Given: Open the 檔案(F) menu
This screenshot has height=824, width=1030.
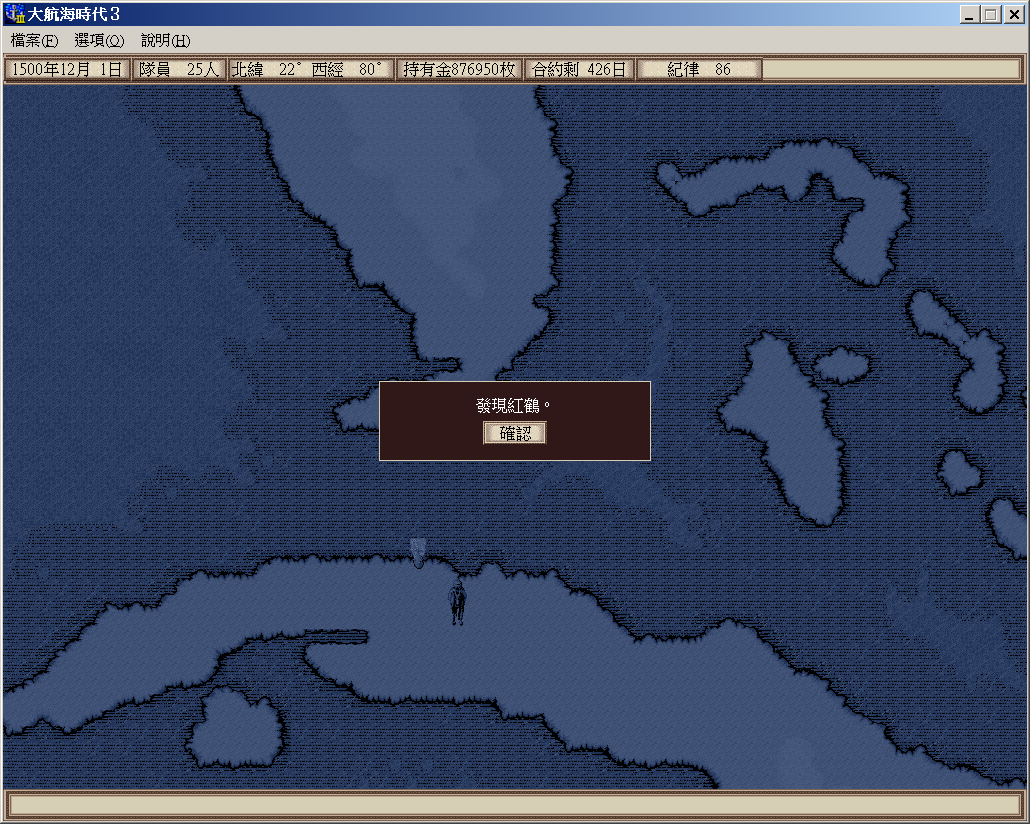Looking at the screenshot, I should [35, 41].
